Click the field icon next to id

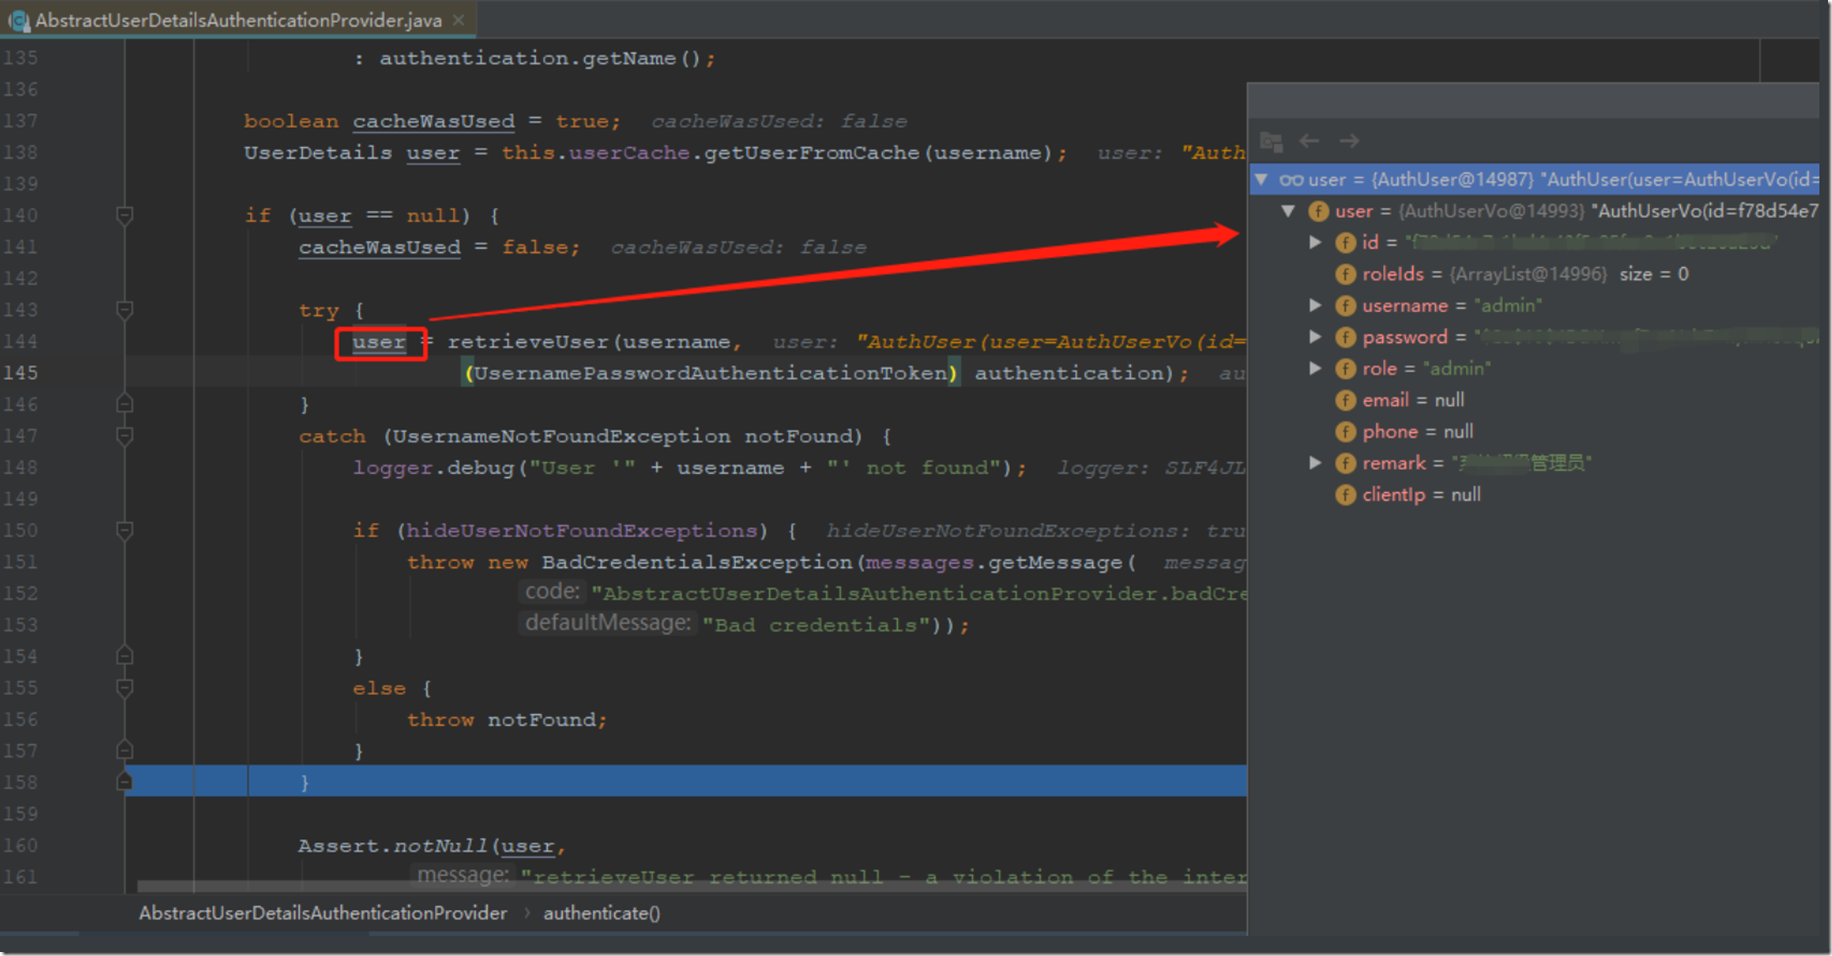click(1346, 243)
